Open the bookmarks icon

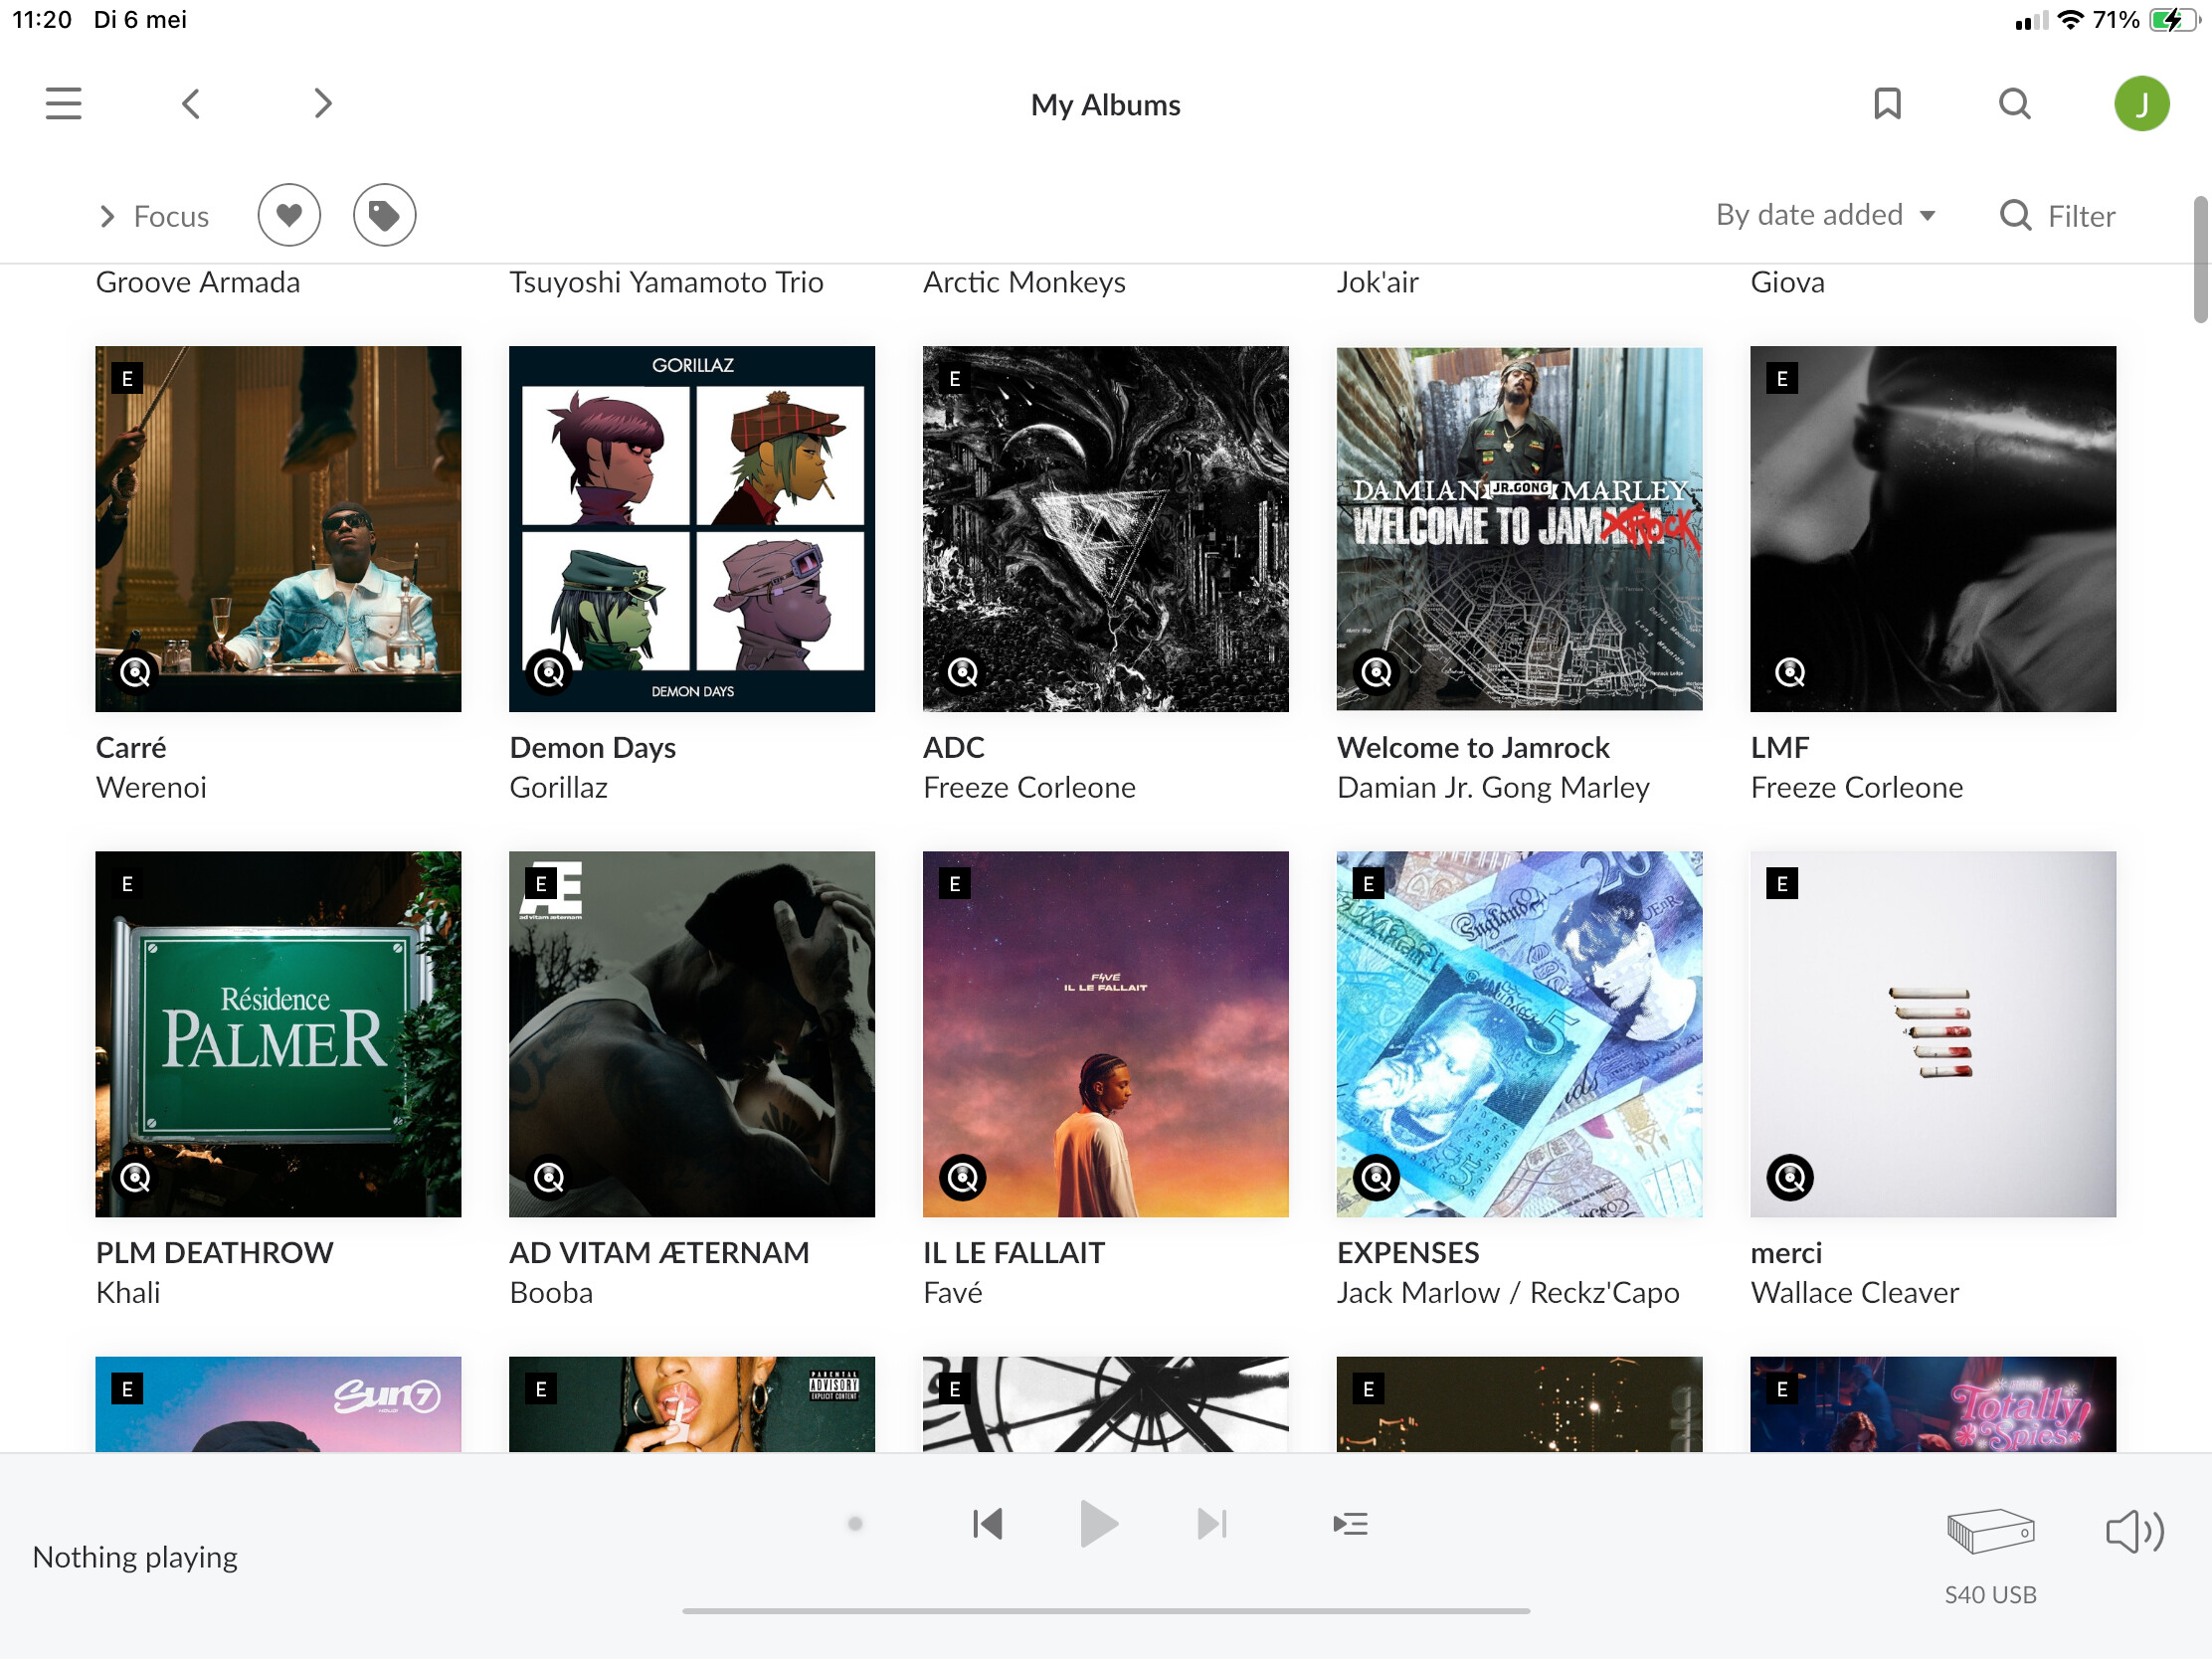coord(1887,104)
